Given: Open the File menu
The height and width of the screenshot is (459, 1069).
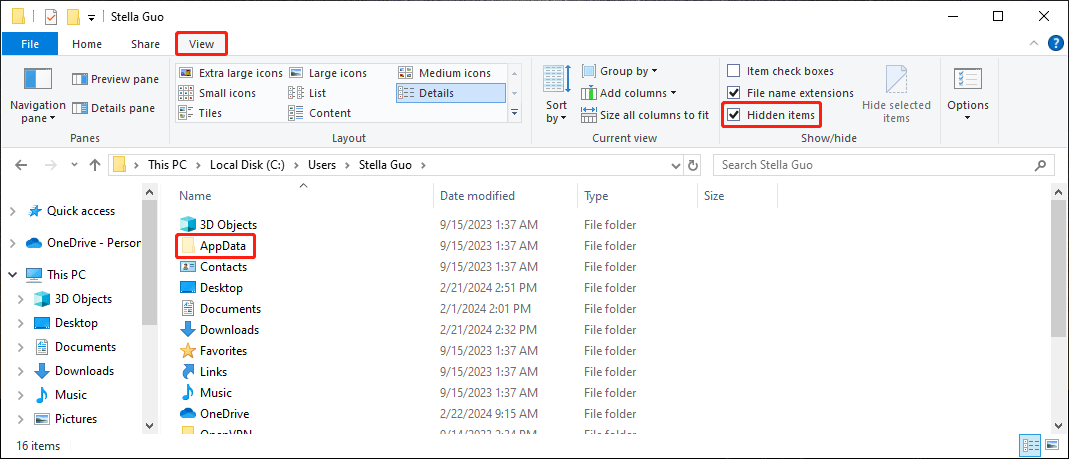Looking at the screenshot, I should 30,44.
